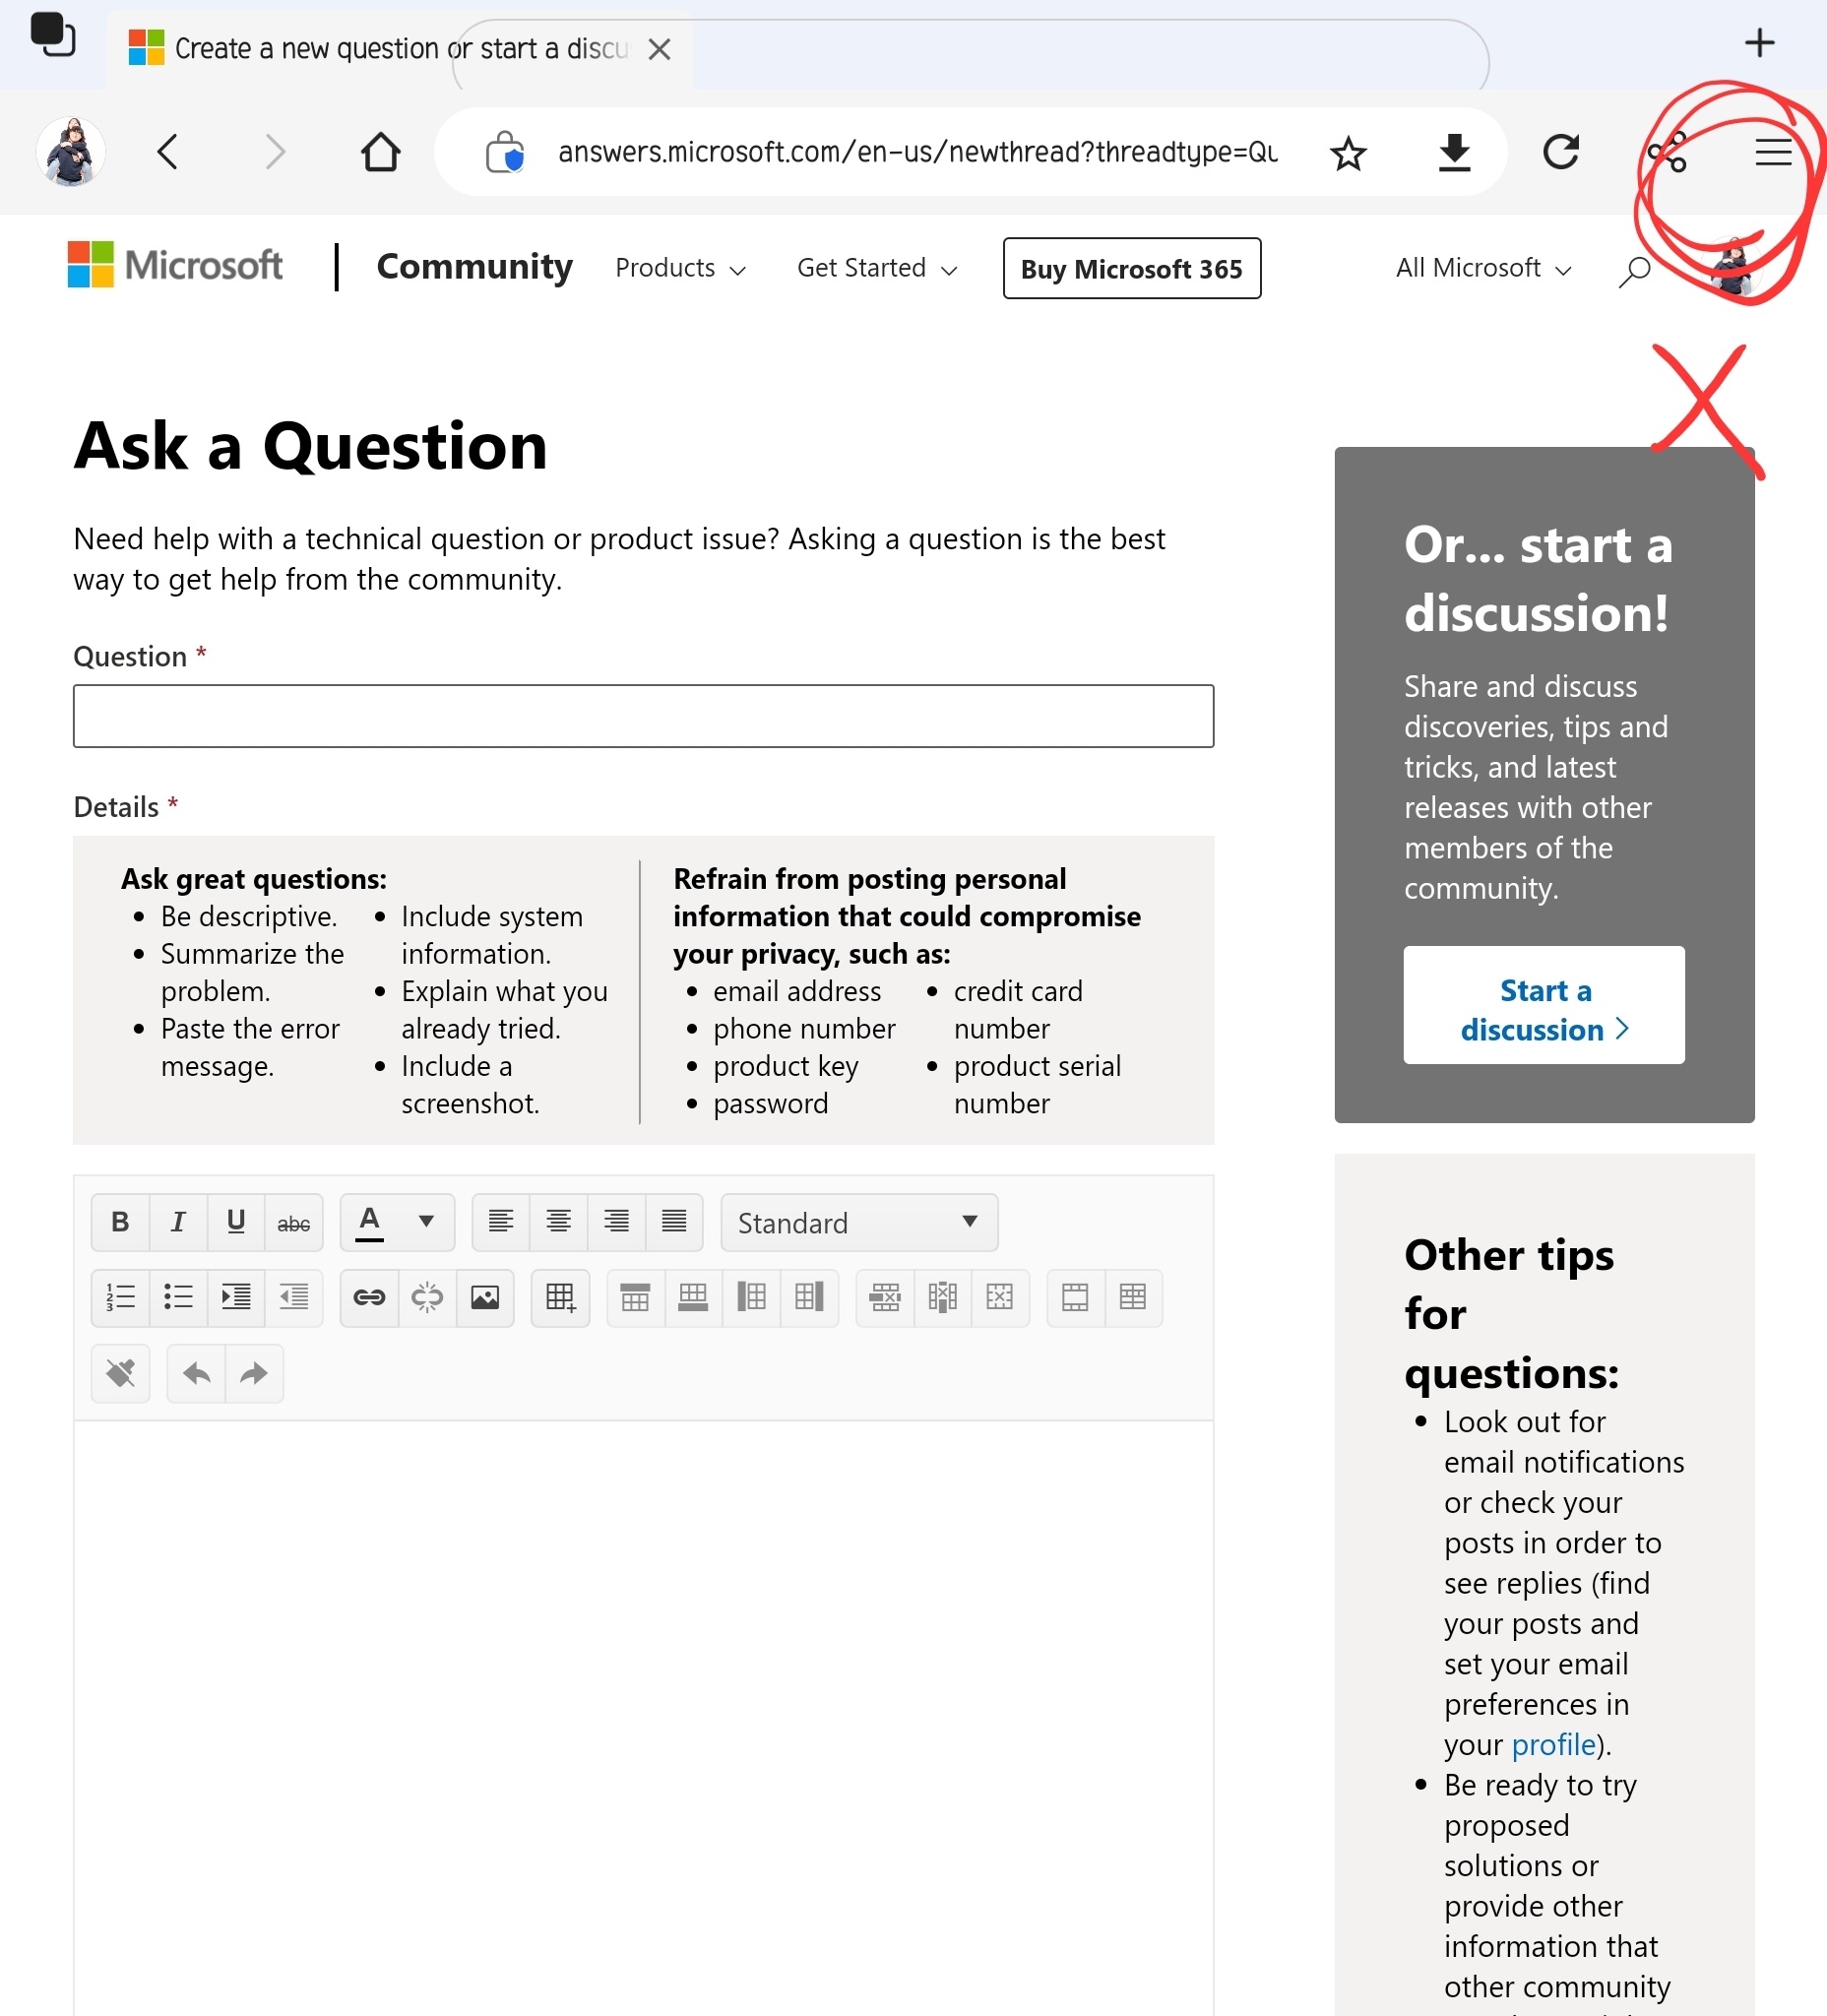The width and height of the screenshot is (1827, 2016).
Task: Insert a numbered list
Action: coord(120,1298)
